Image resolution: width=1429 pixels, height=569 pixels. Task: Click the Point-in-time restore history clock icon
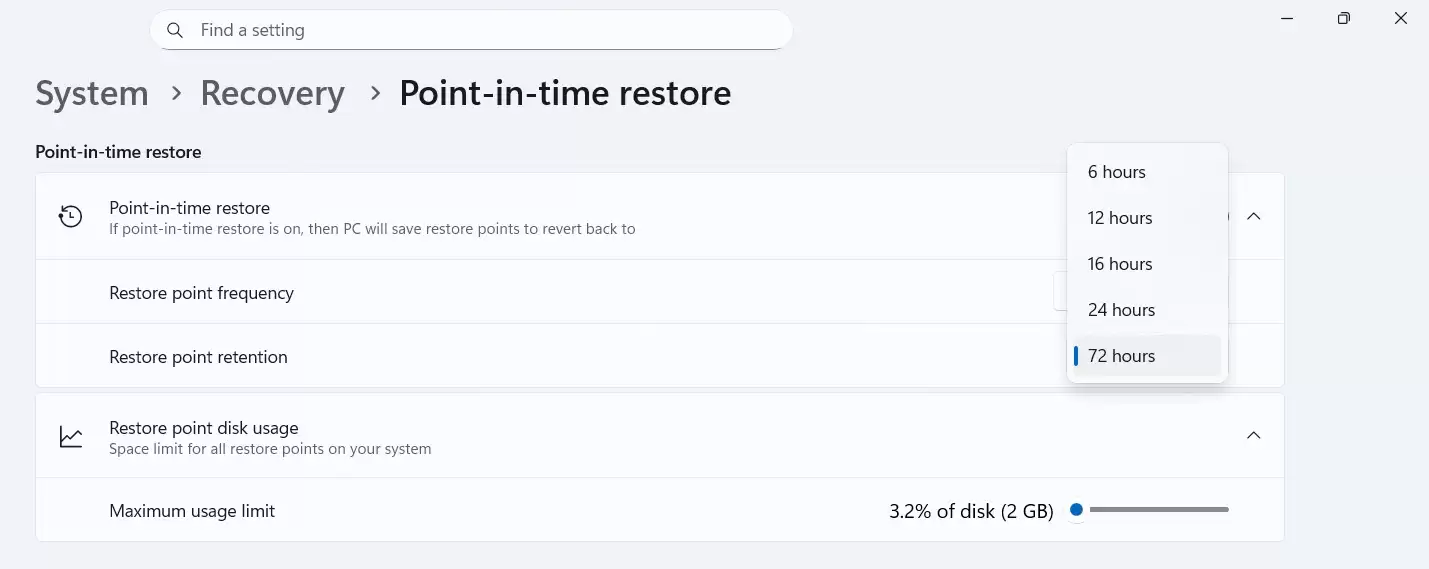point(70,216)
